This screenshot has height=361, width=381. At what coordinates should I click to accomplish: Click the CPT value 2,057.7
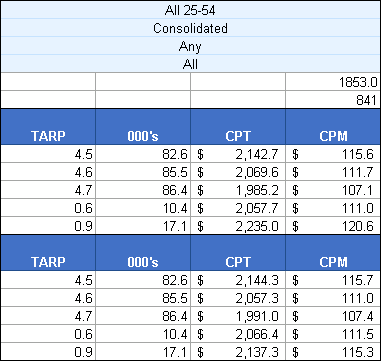[238, 208]
